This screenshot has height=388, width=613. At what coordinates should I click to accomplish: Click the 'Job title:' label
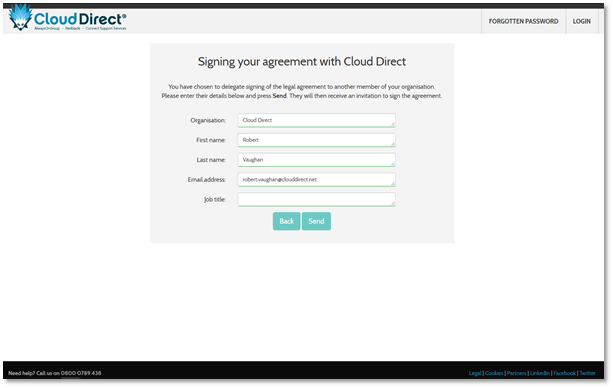[215, 199]
